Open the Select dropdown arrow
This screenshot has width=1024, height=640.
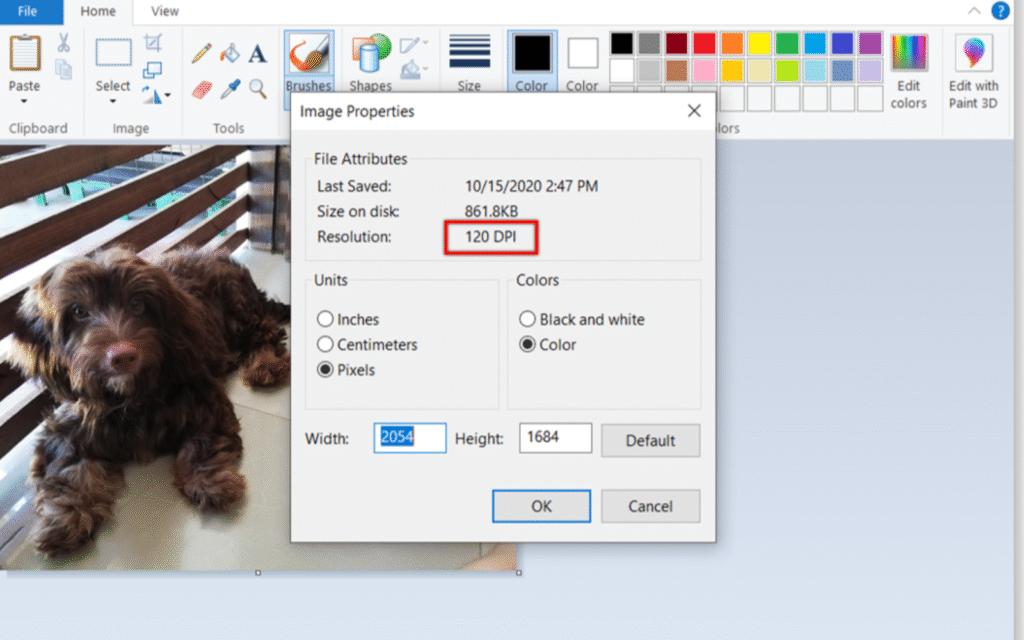coord(113,101)
